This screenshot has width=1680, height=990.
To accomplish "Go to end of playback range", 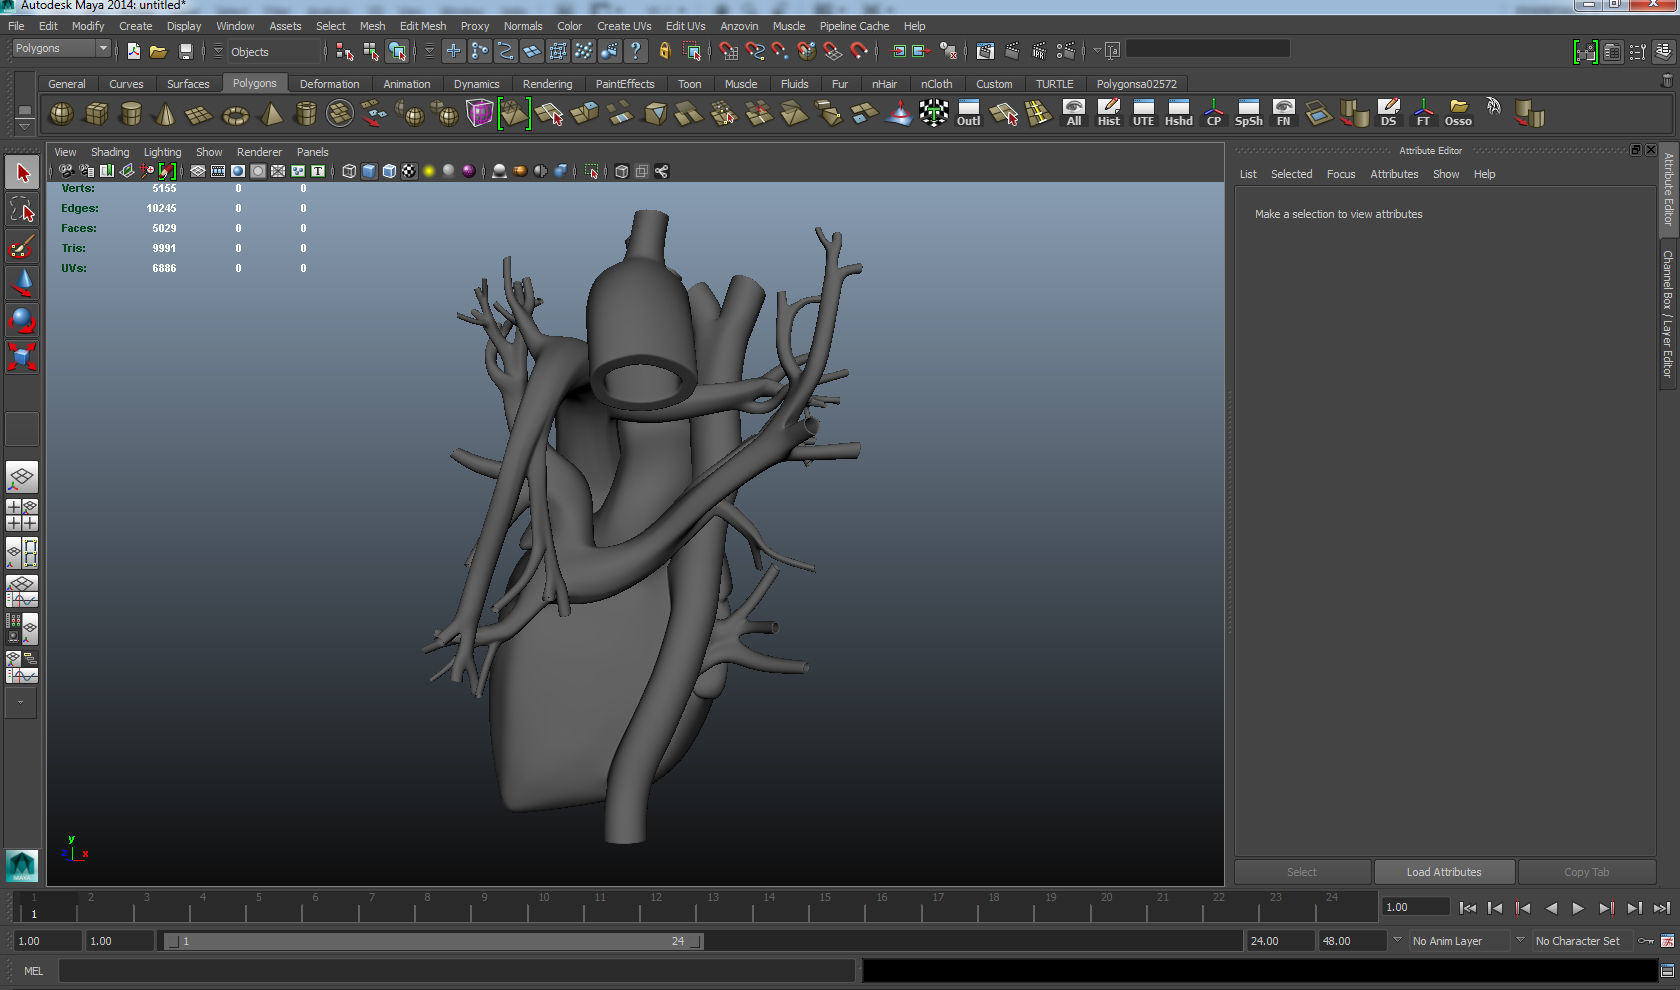I will point(1661,908).
